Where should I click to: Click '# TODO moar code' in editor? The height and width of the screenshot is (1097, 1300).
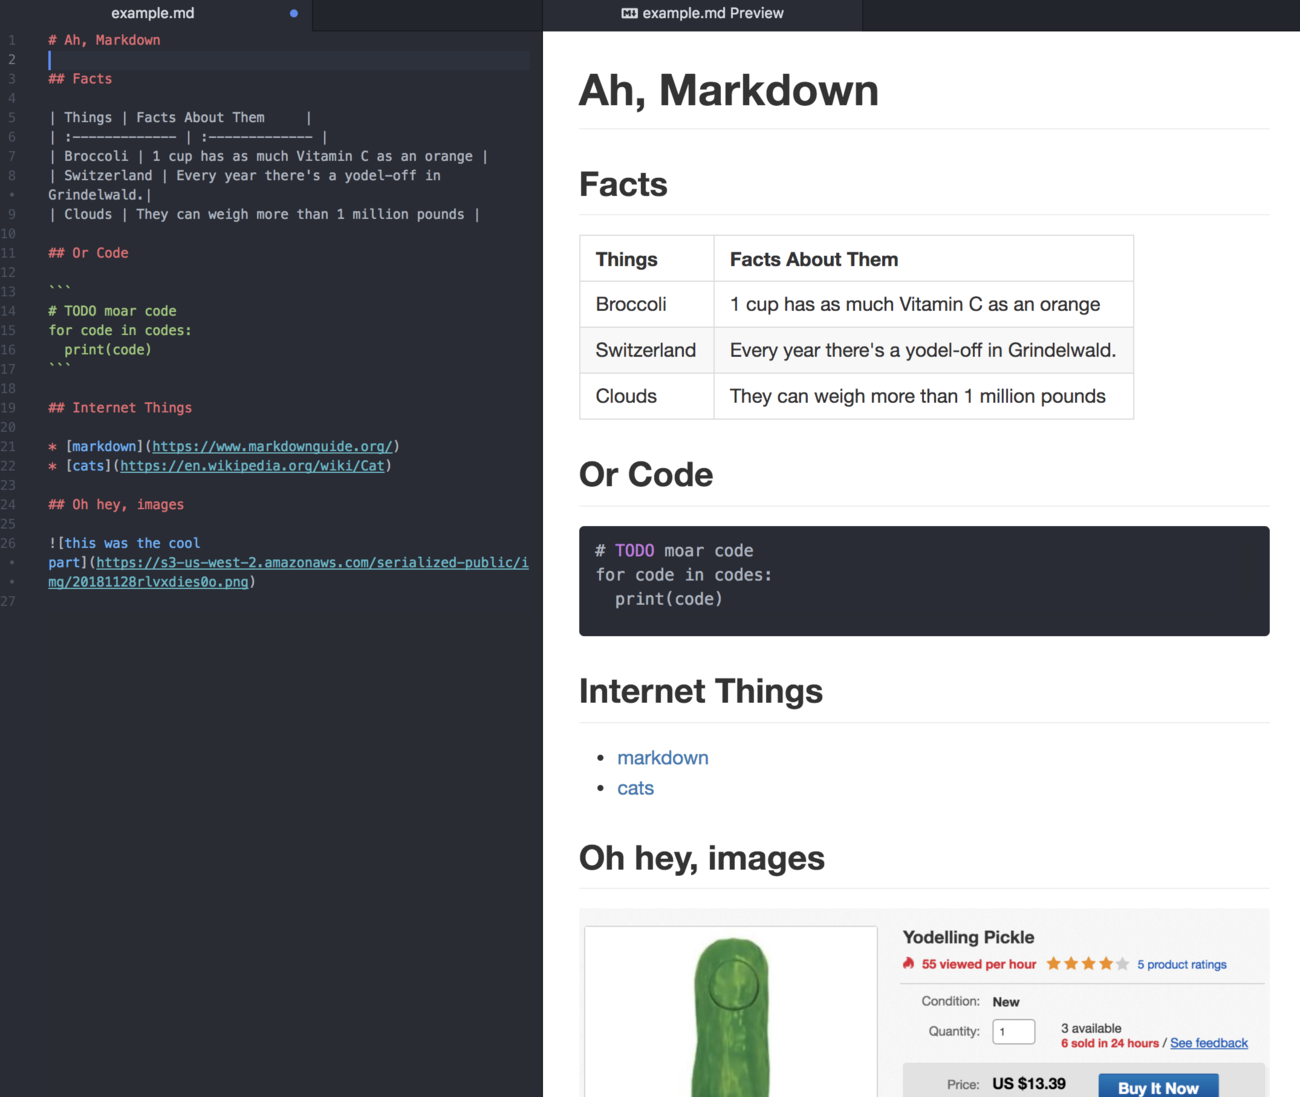pyautogui.click(x=112, y=311)
